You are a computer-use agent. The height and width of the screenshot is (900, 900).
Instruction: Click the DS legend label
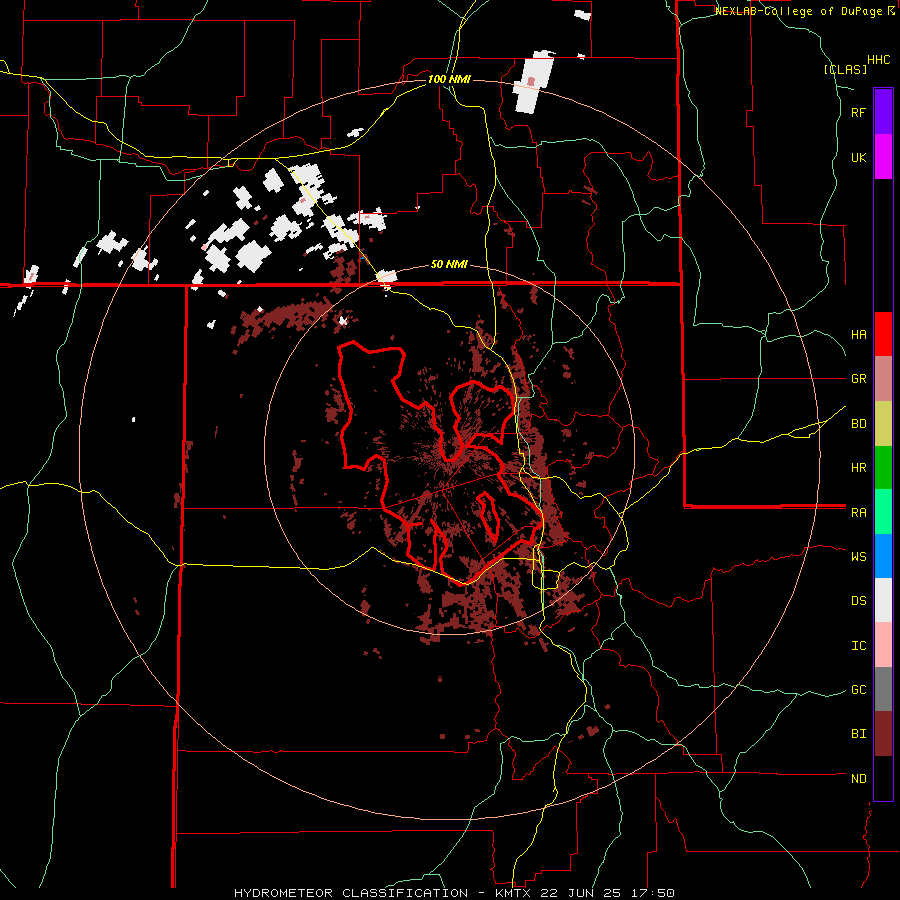coord(859,601)
